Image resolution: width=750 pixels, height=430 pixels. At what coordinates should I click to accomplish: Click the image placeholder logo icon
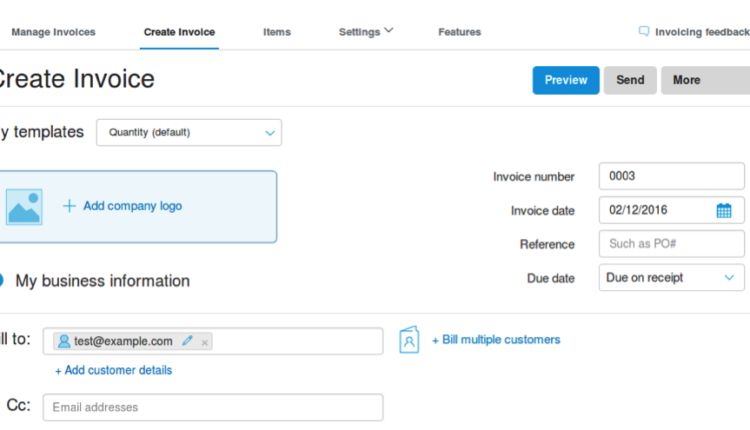tap(24, 206)
